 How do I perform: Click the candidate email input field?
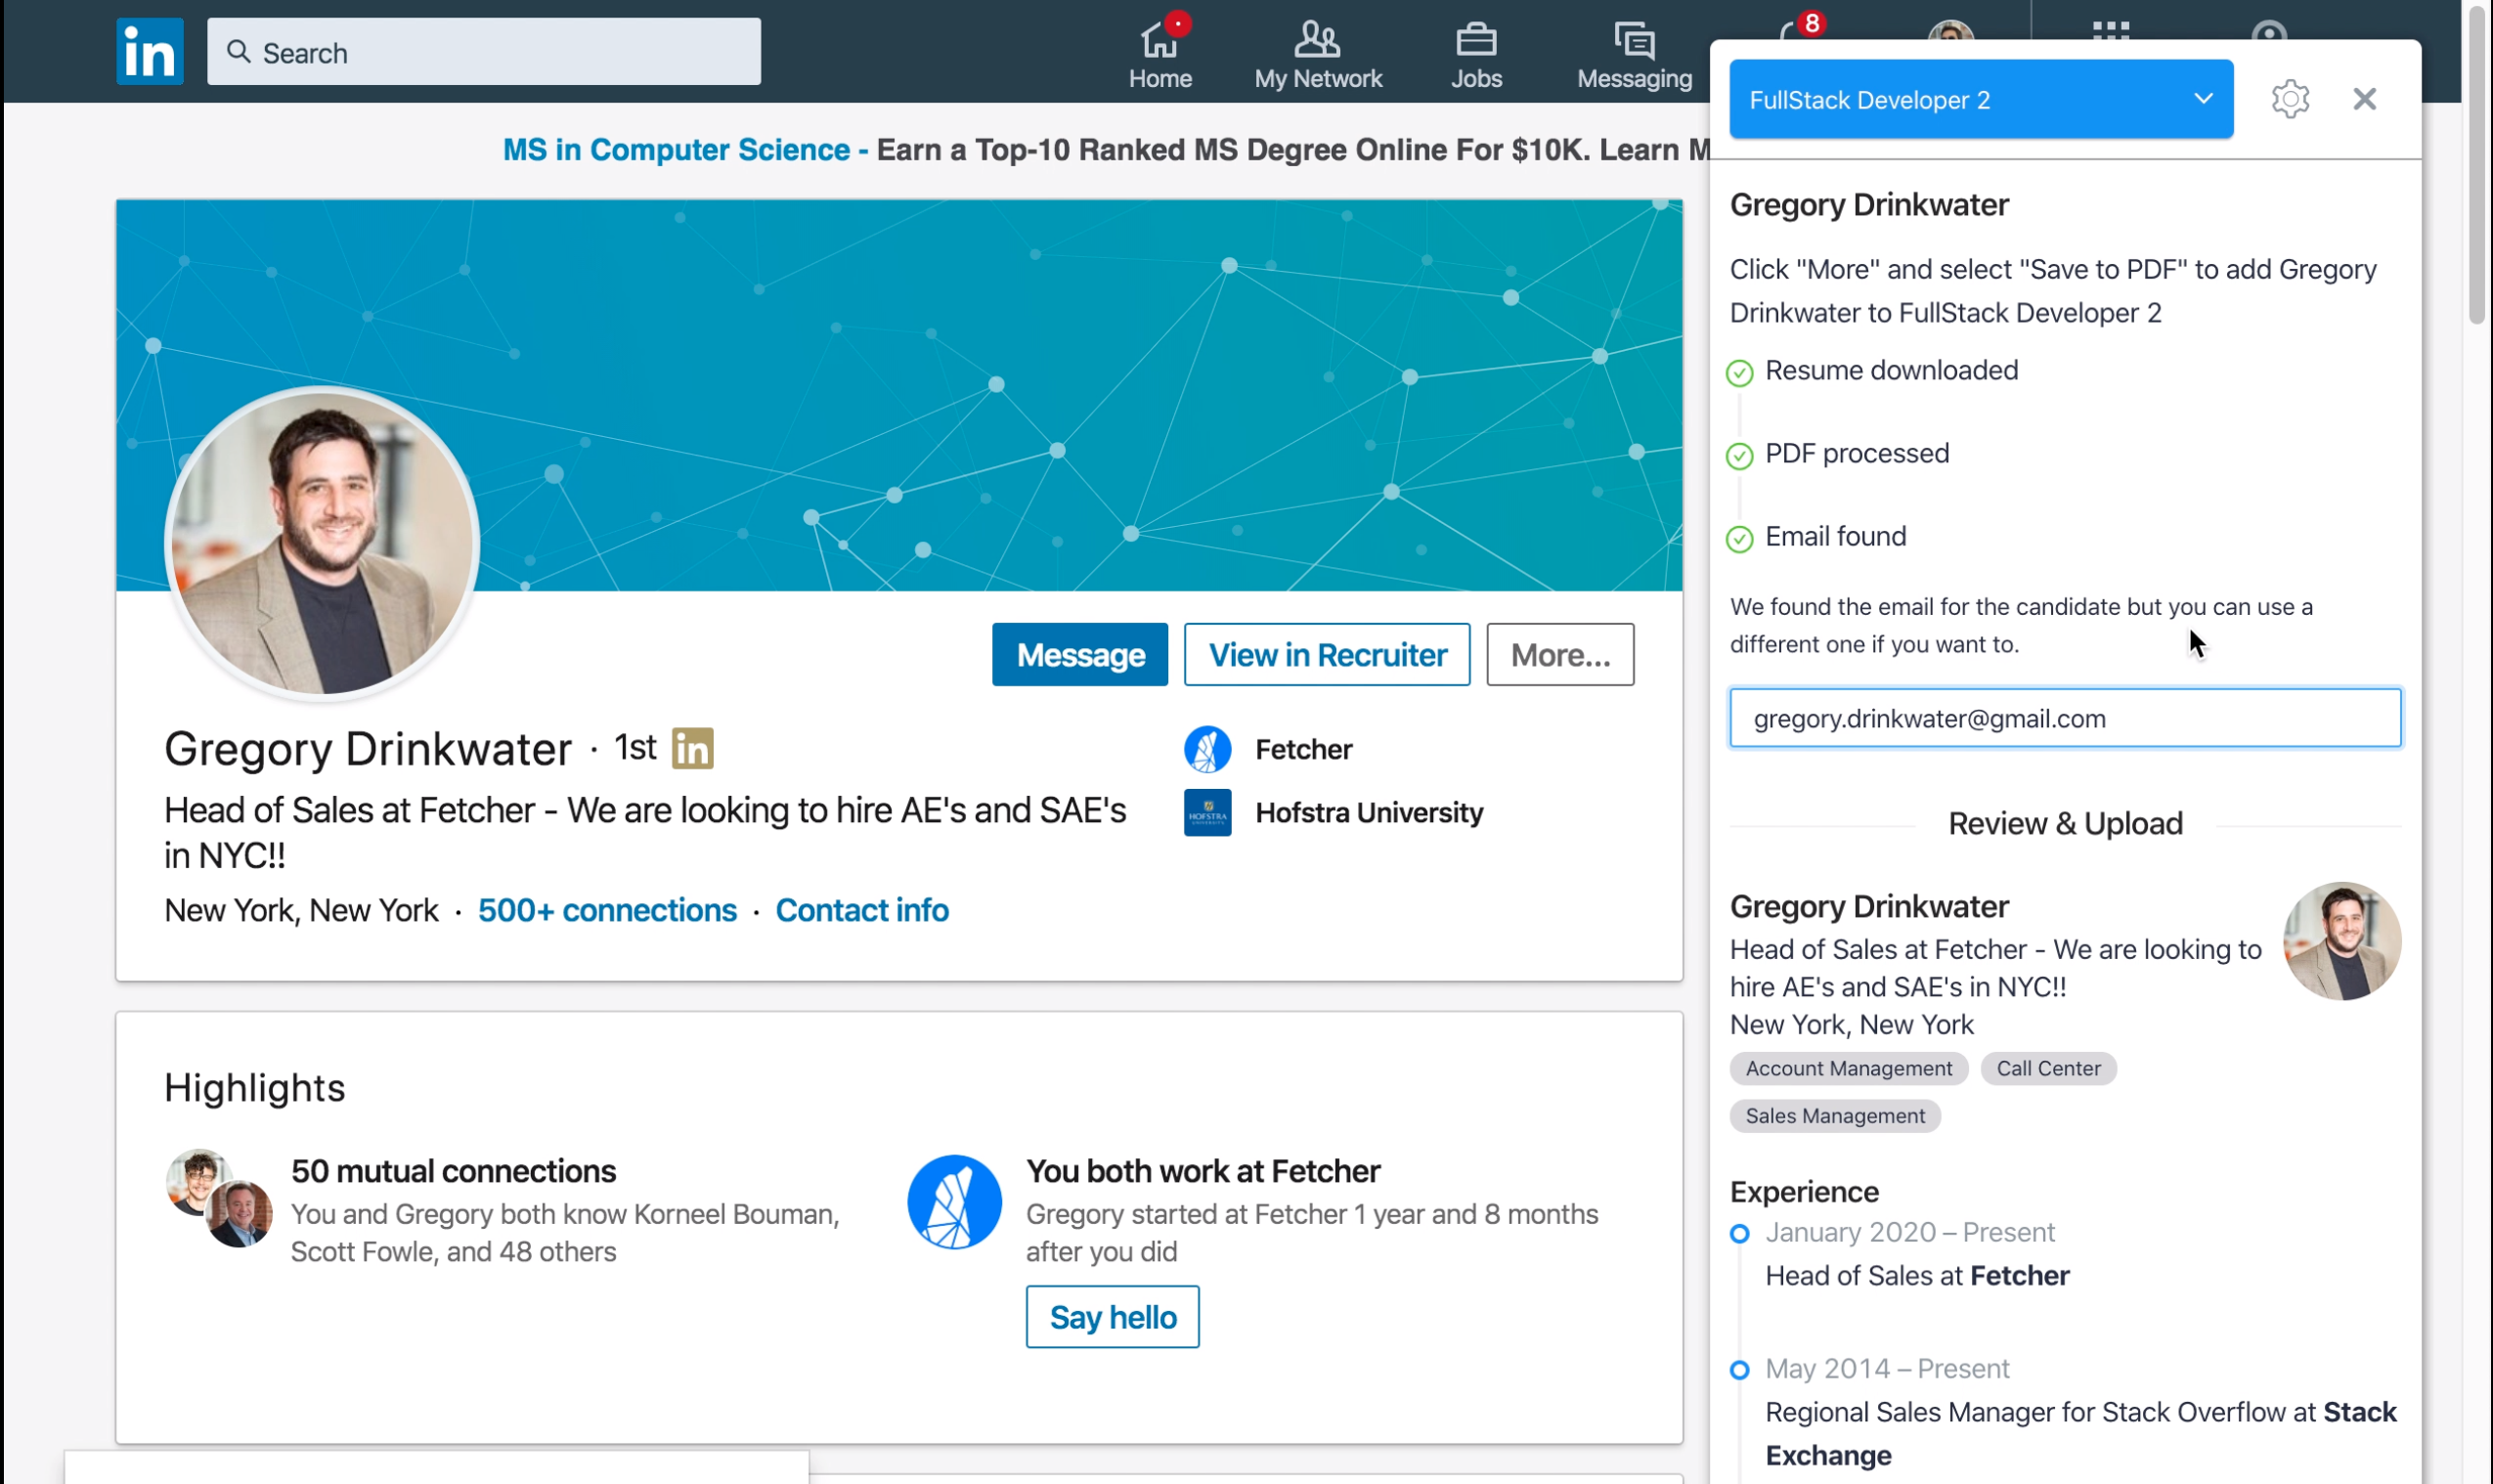click(2065, 718)
